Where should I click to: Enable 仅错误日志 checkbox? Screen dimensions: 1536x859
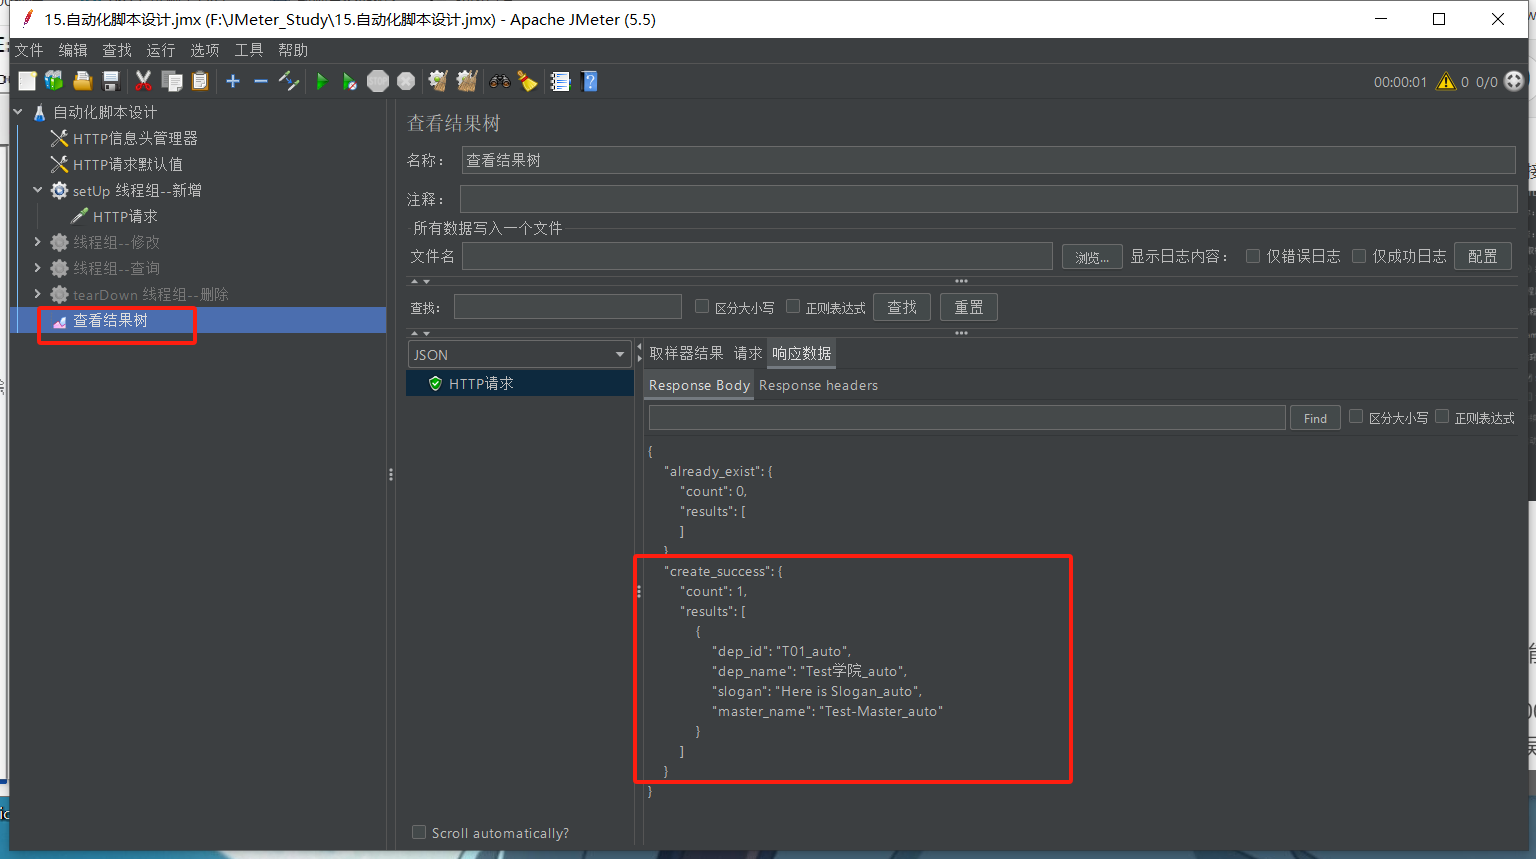(x=1253, y=256)
